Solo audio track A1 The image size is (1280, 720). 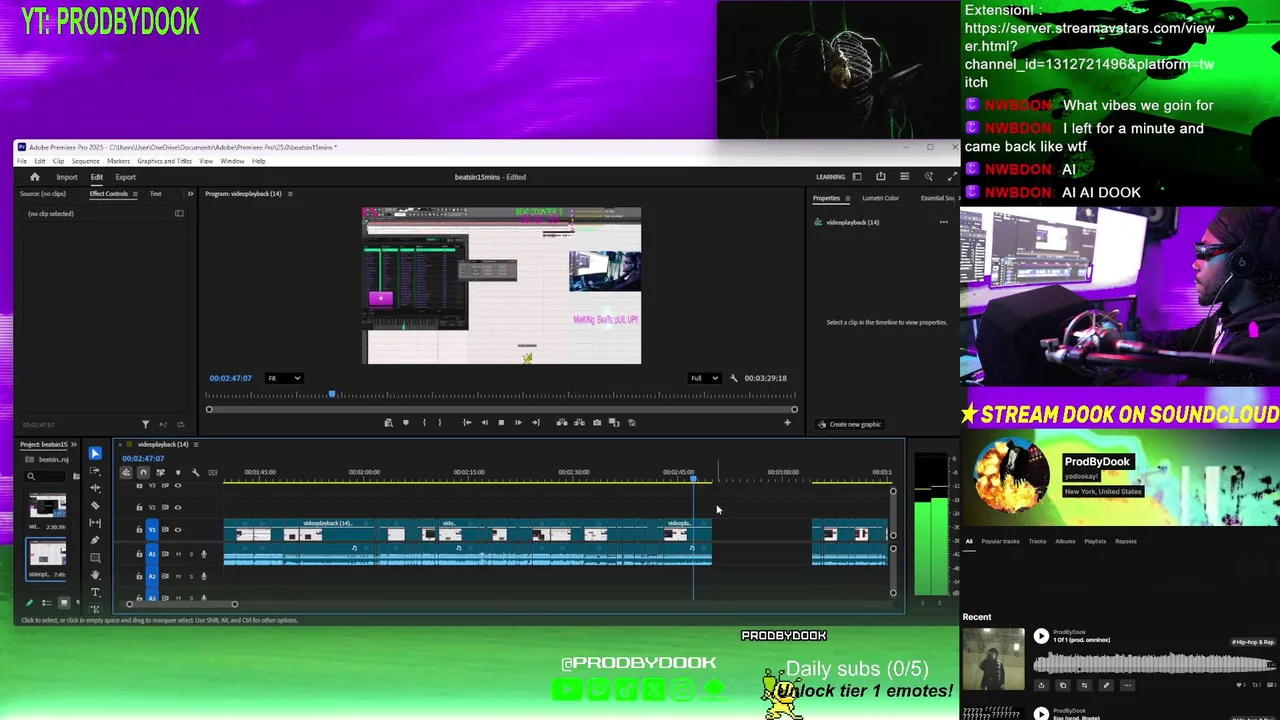190,554
